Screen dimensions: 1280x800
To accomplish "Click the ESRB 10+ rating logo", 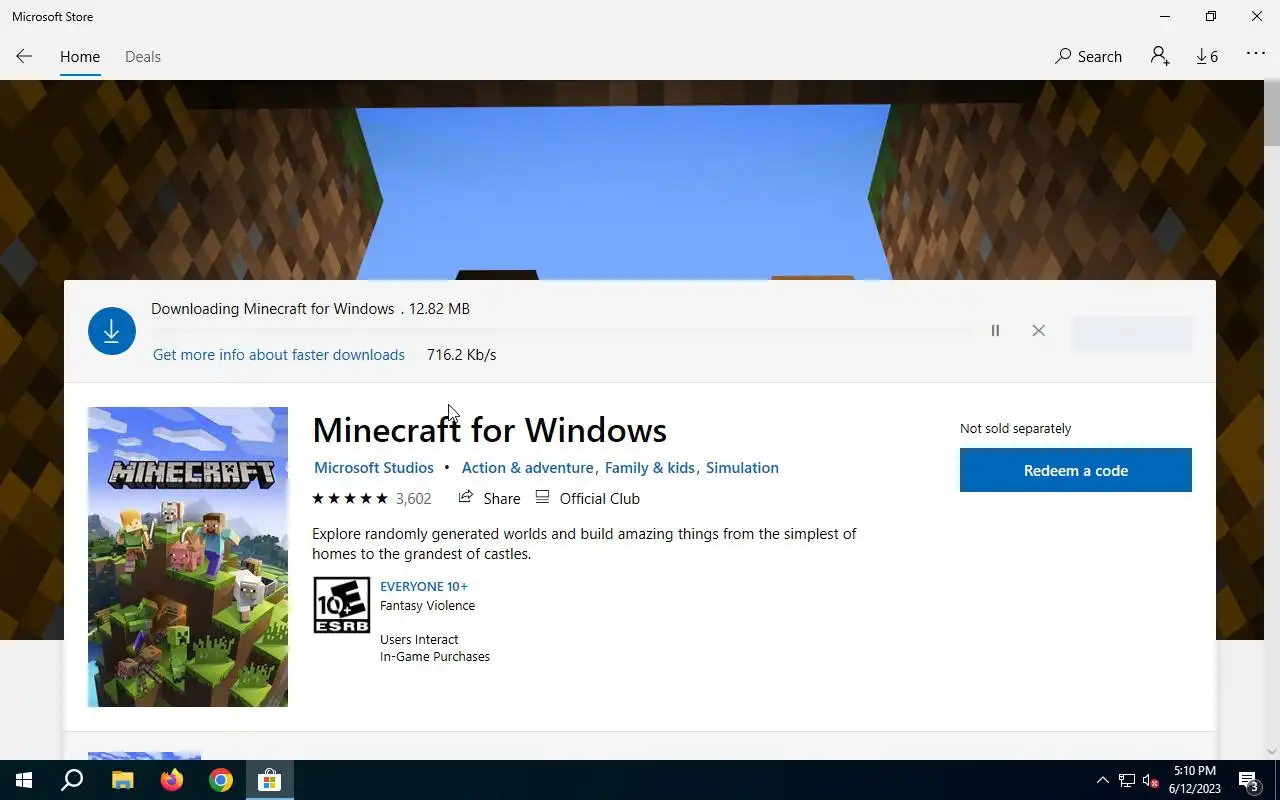I will coord(342,605).
